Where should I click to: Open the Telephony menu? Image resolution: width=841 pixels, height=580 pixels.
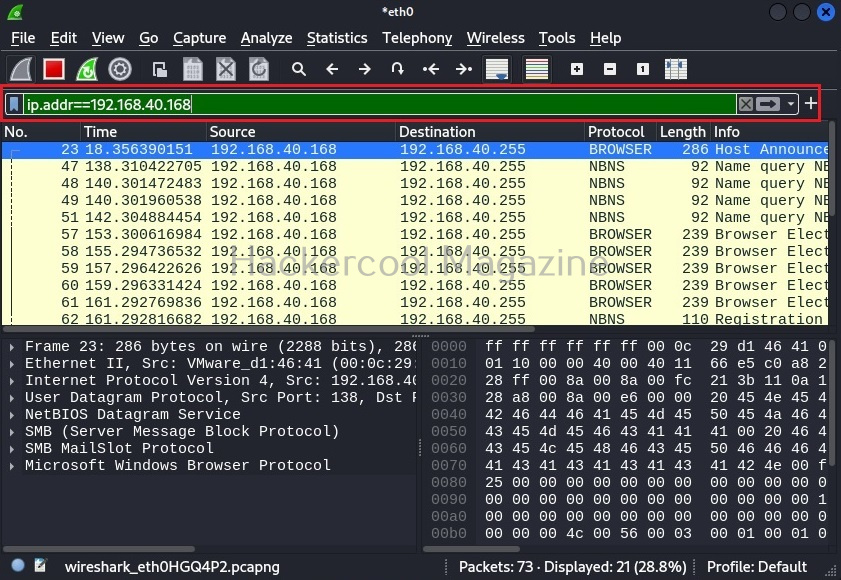coord(417,38)
